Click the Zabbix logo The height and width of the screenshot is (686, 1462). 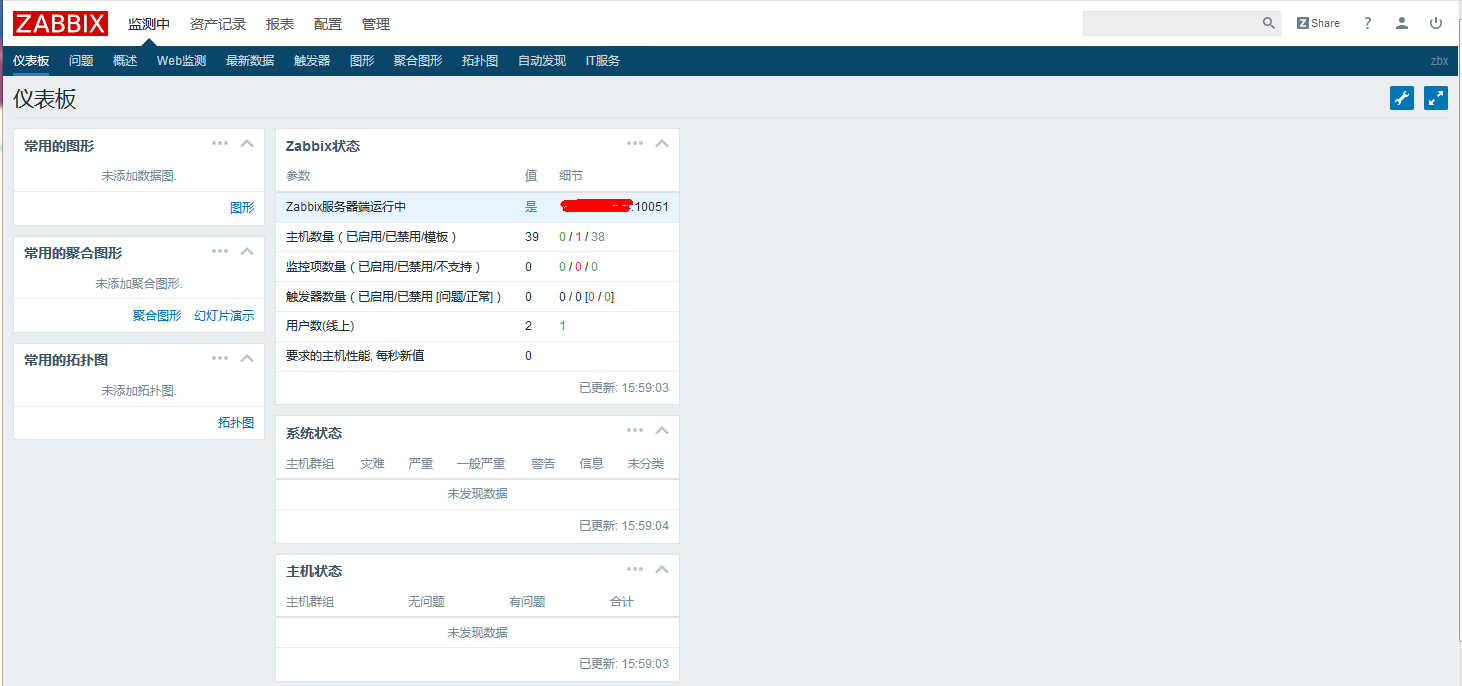tap(60, 23)
